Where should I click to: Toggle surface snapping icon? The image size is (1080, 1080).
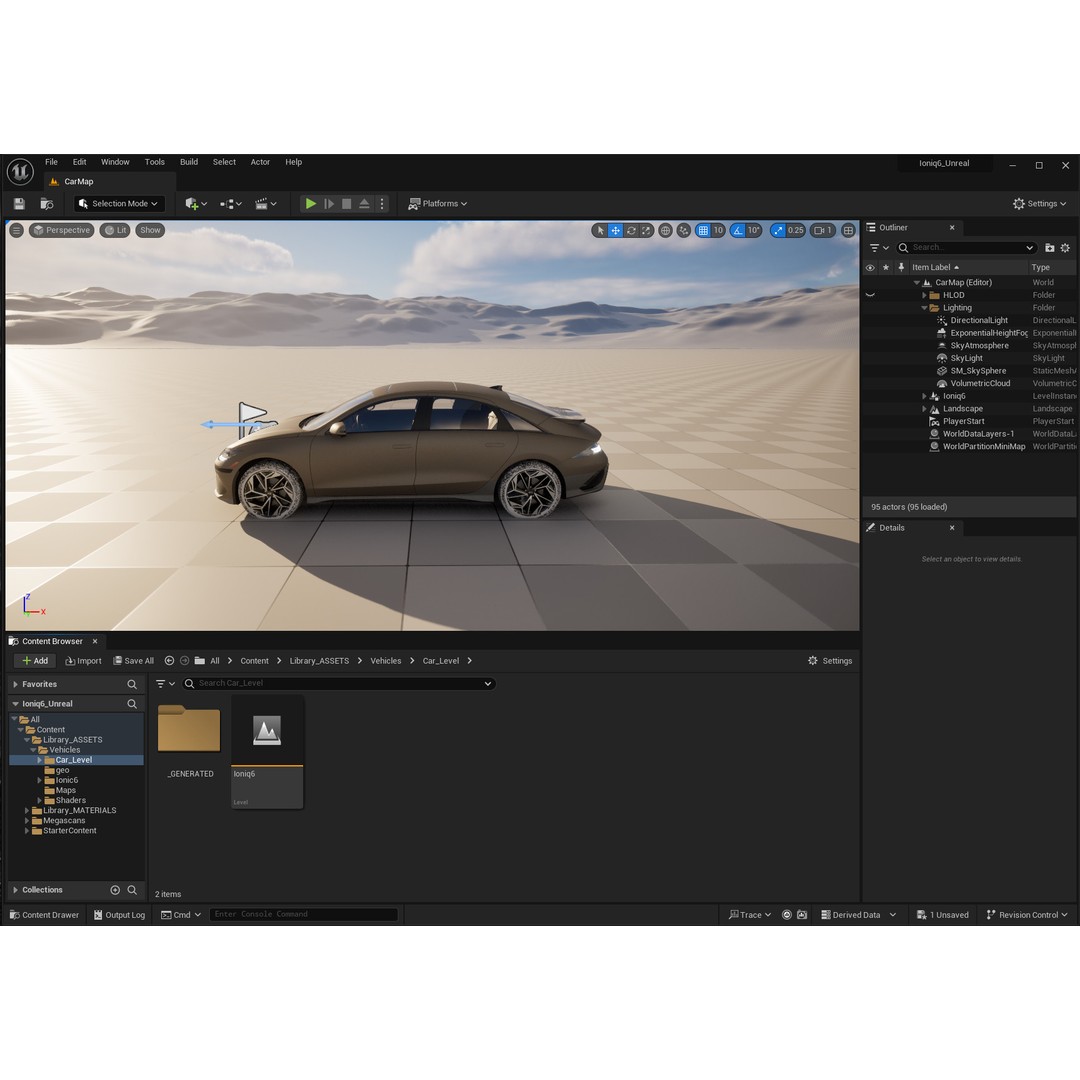(683, 231)
